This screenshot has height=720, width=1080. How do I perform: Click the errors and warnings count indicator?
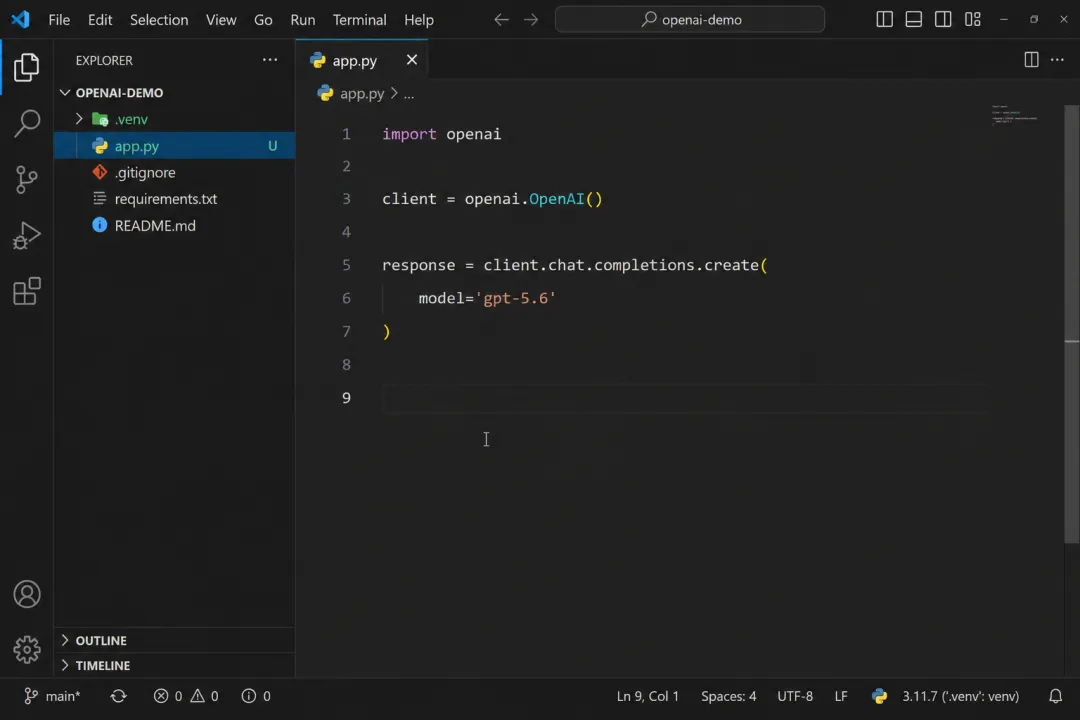[186, 696]
